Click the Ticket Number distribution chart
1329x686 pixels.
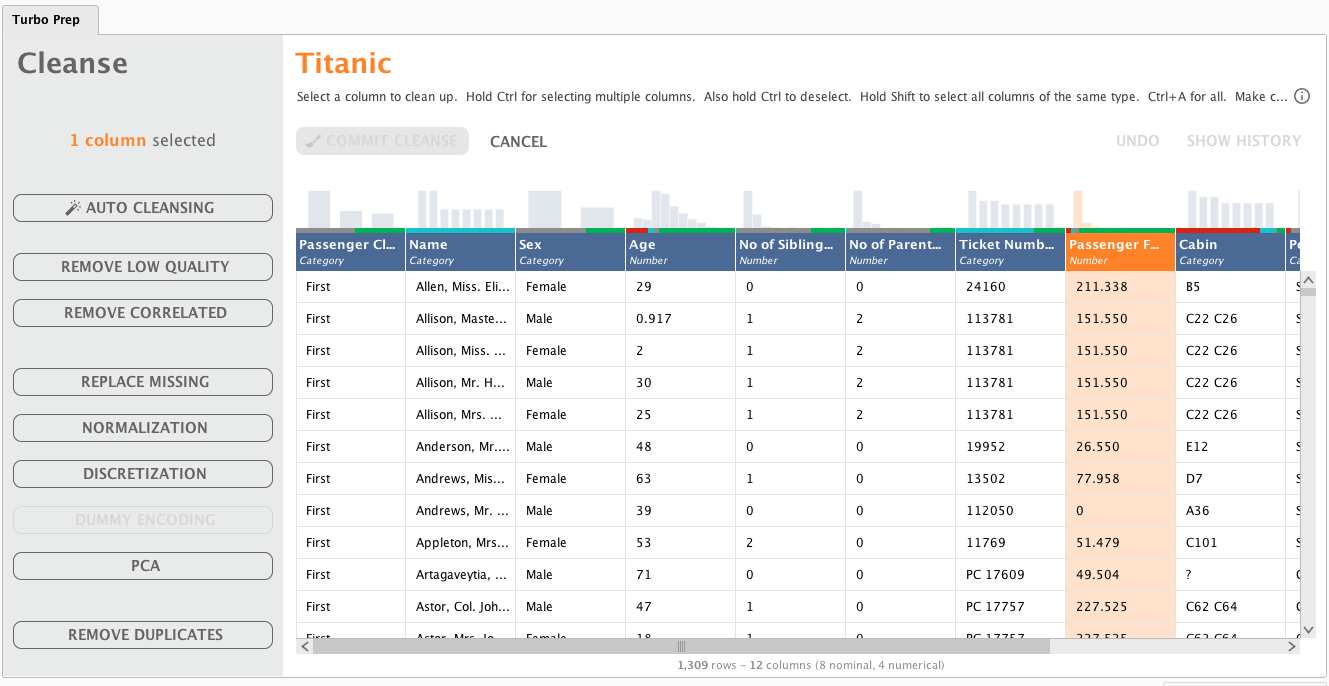pyautogui.click(x=1010, y=210)
